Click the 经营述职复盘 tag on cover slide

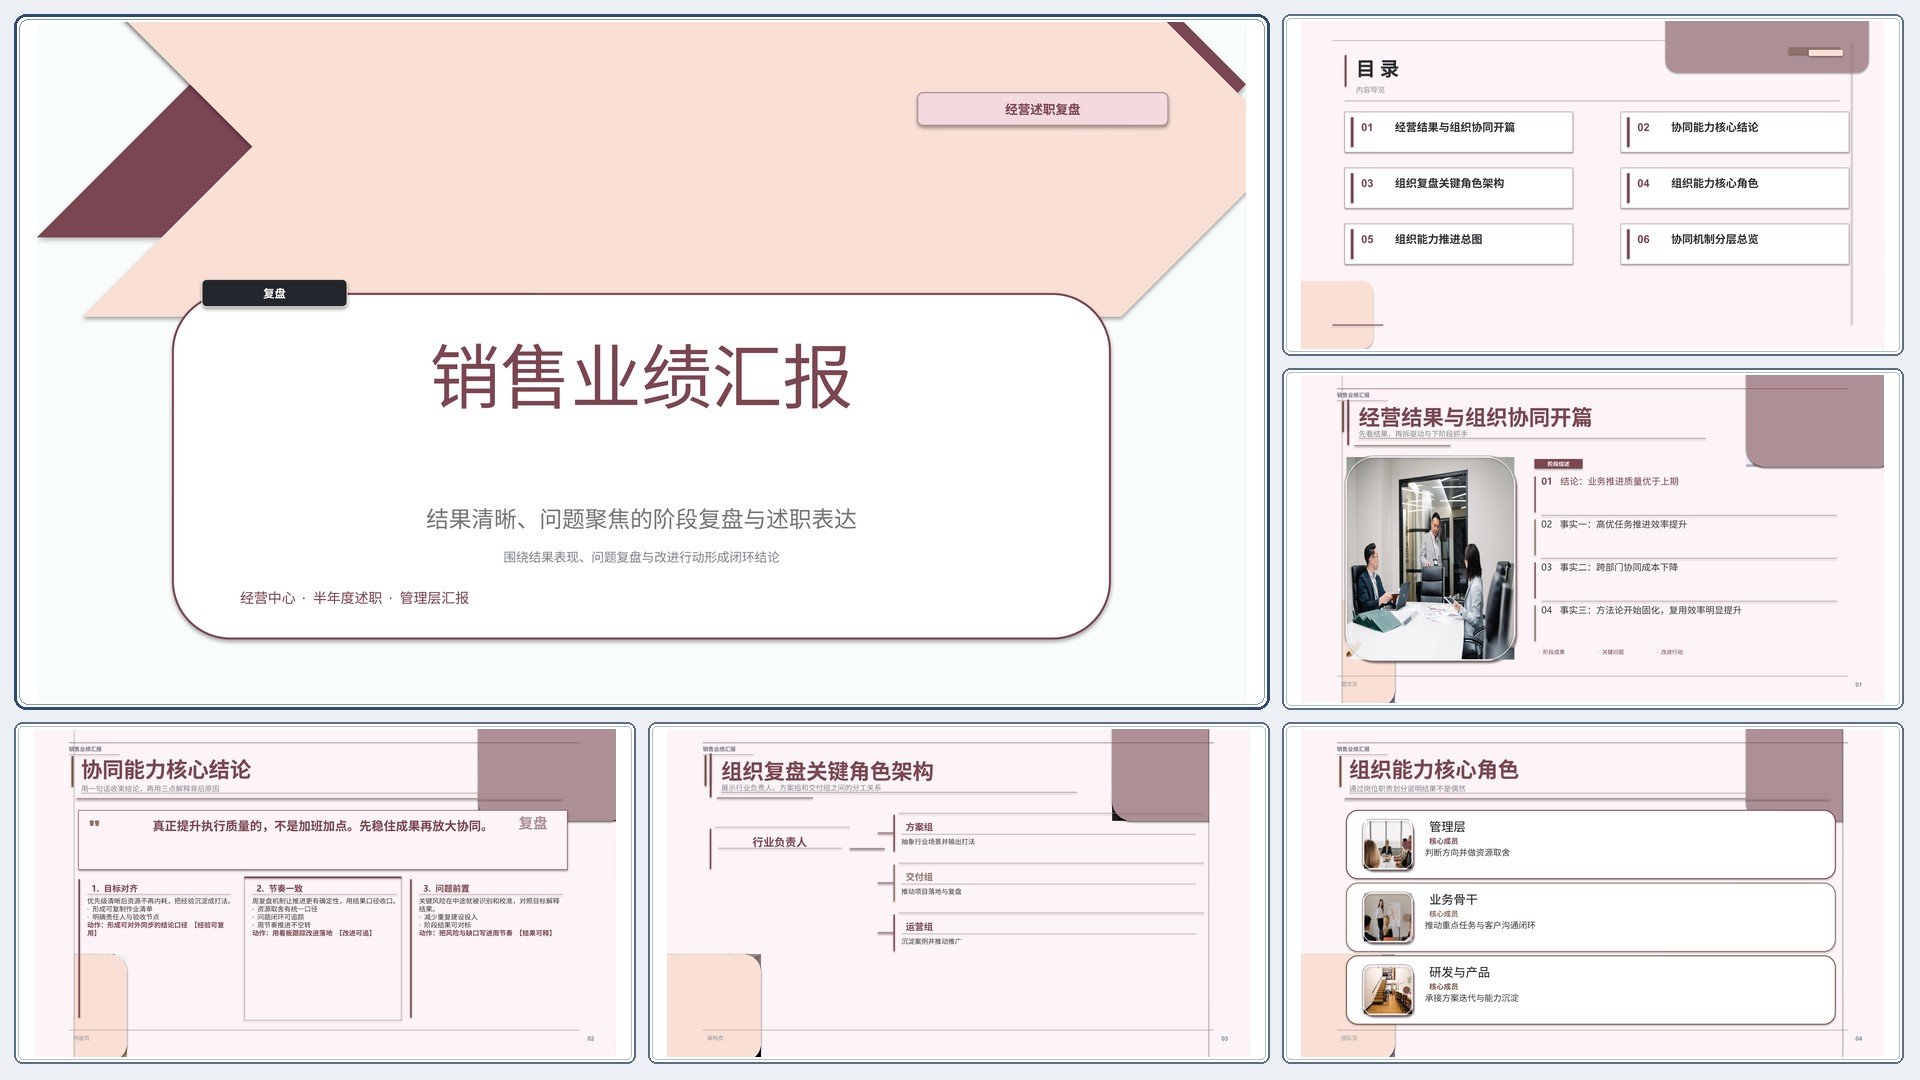coord(1042,109)
